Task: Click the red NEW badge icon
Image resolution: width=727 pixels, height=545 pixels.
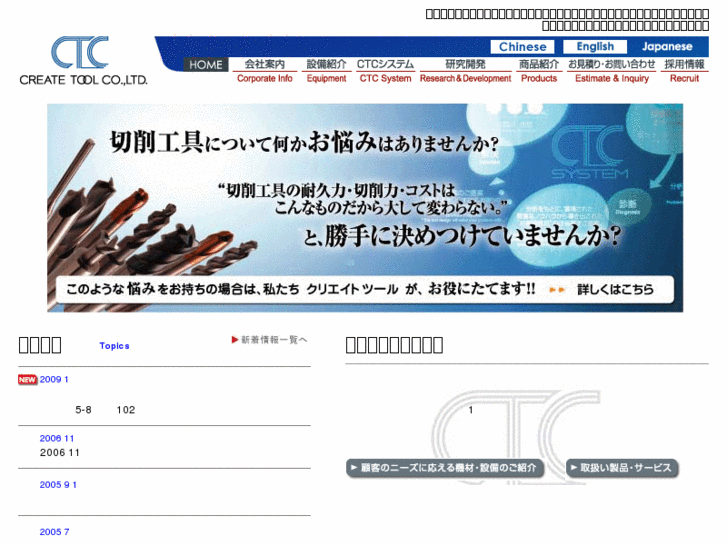Action: [x=27, y=379]
